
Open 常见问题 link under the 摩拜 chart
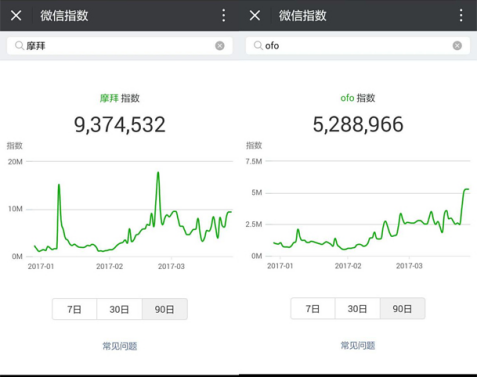[120, 346]
